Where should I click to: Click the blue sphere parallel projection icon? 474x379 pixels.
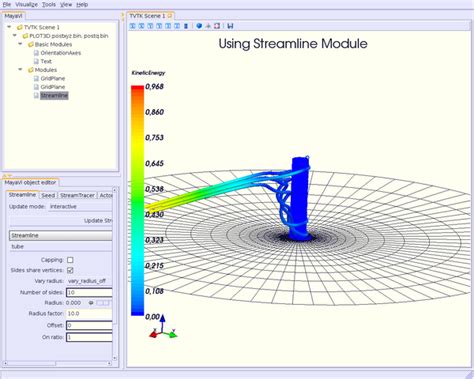pos(199,26)
